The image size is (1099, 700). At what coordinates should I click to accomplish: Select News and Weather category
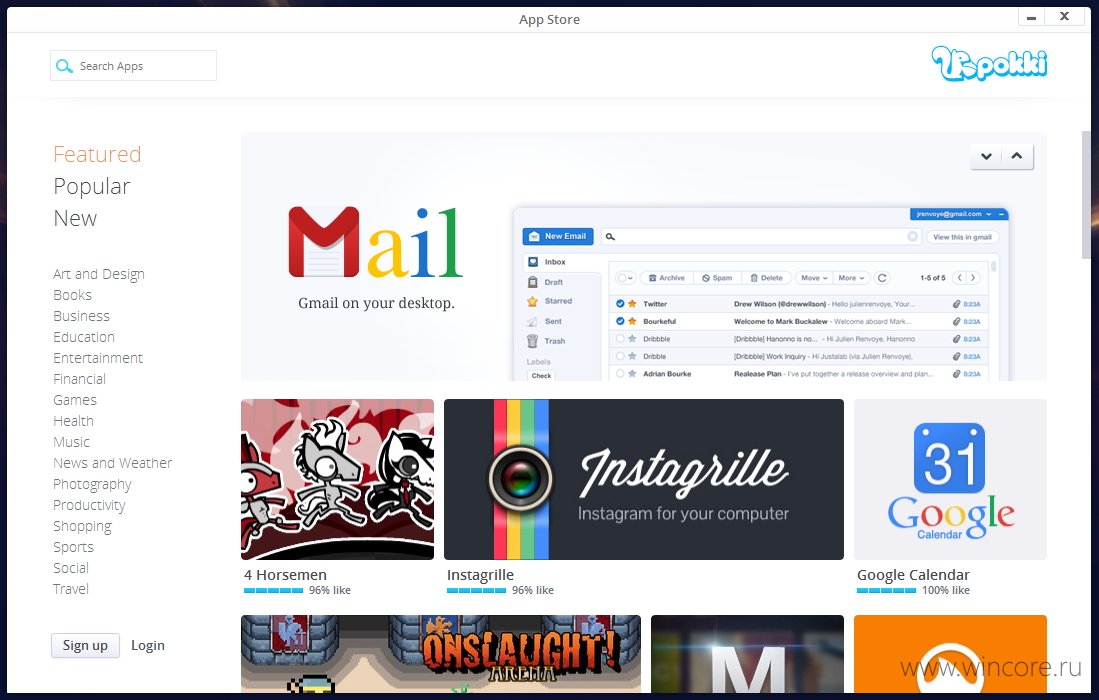point(112,463)
